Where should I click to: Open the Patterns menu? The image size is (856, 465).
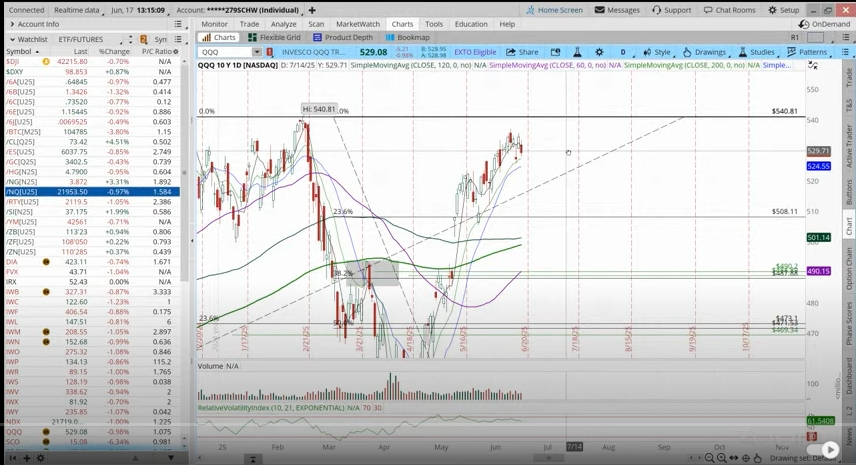[x=807, y=52]
